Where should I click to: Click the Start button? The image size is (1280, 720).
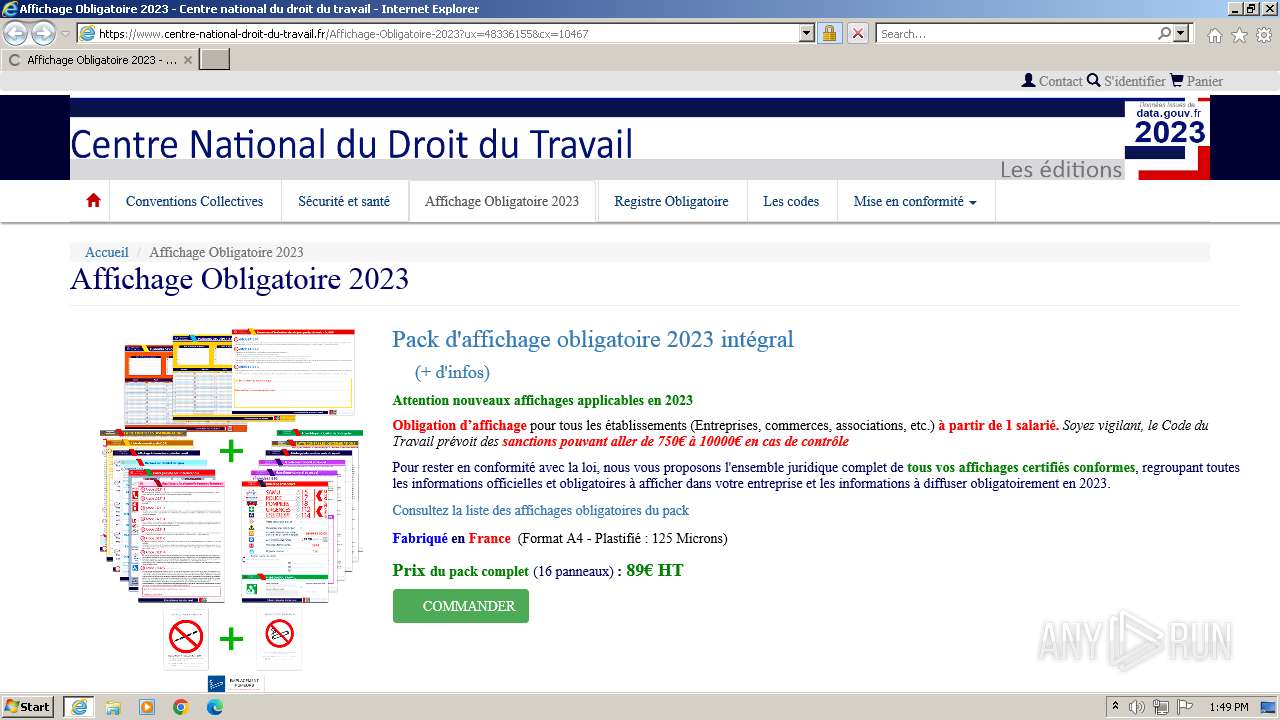(28, 707)
